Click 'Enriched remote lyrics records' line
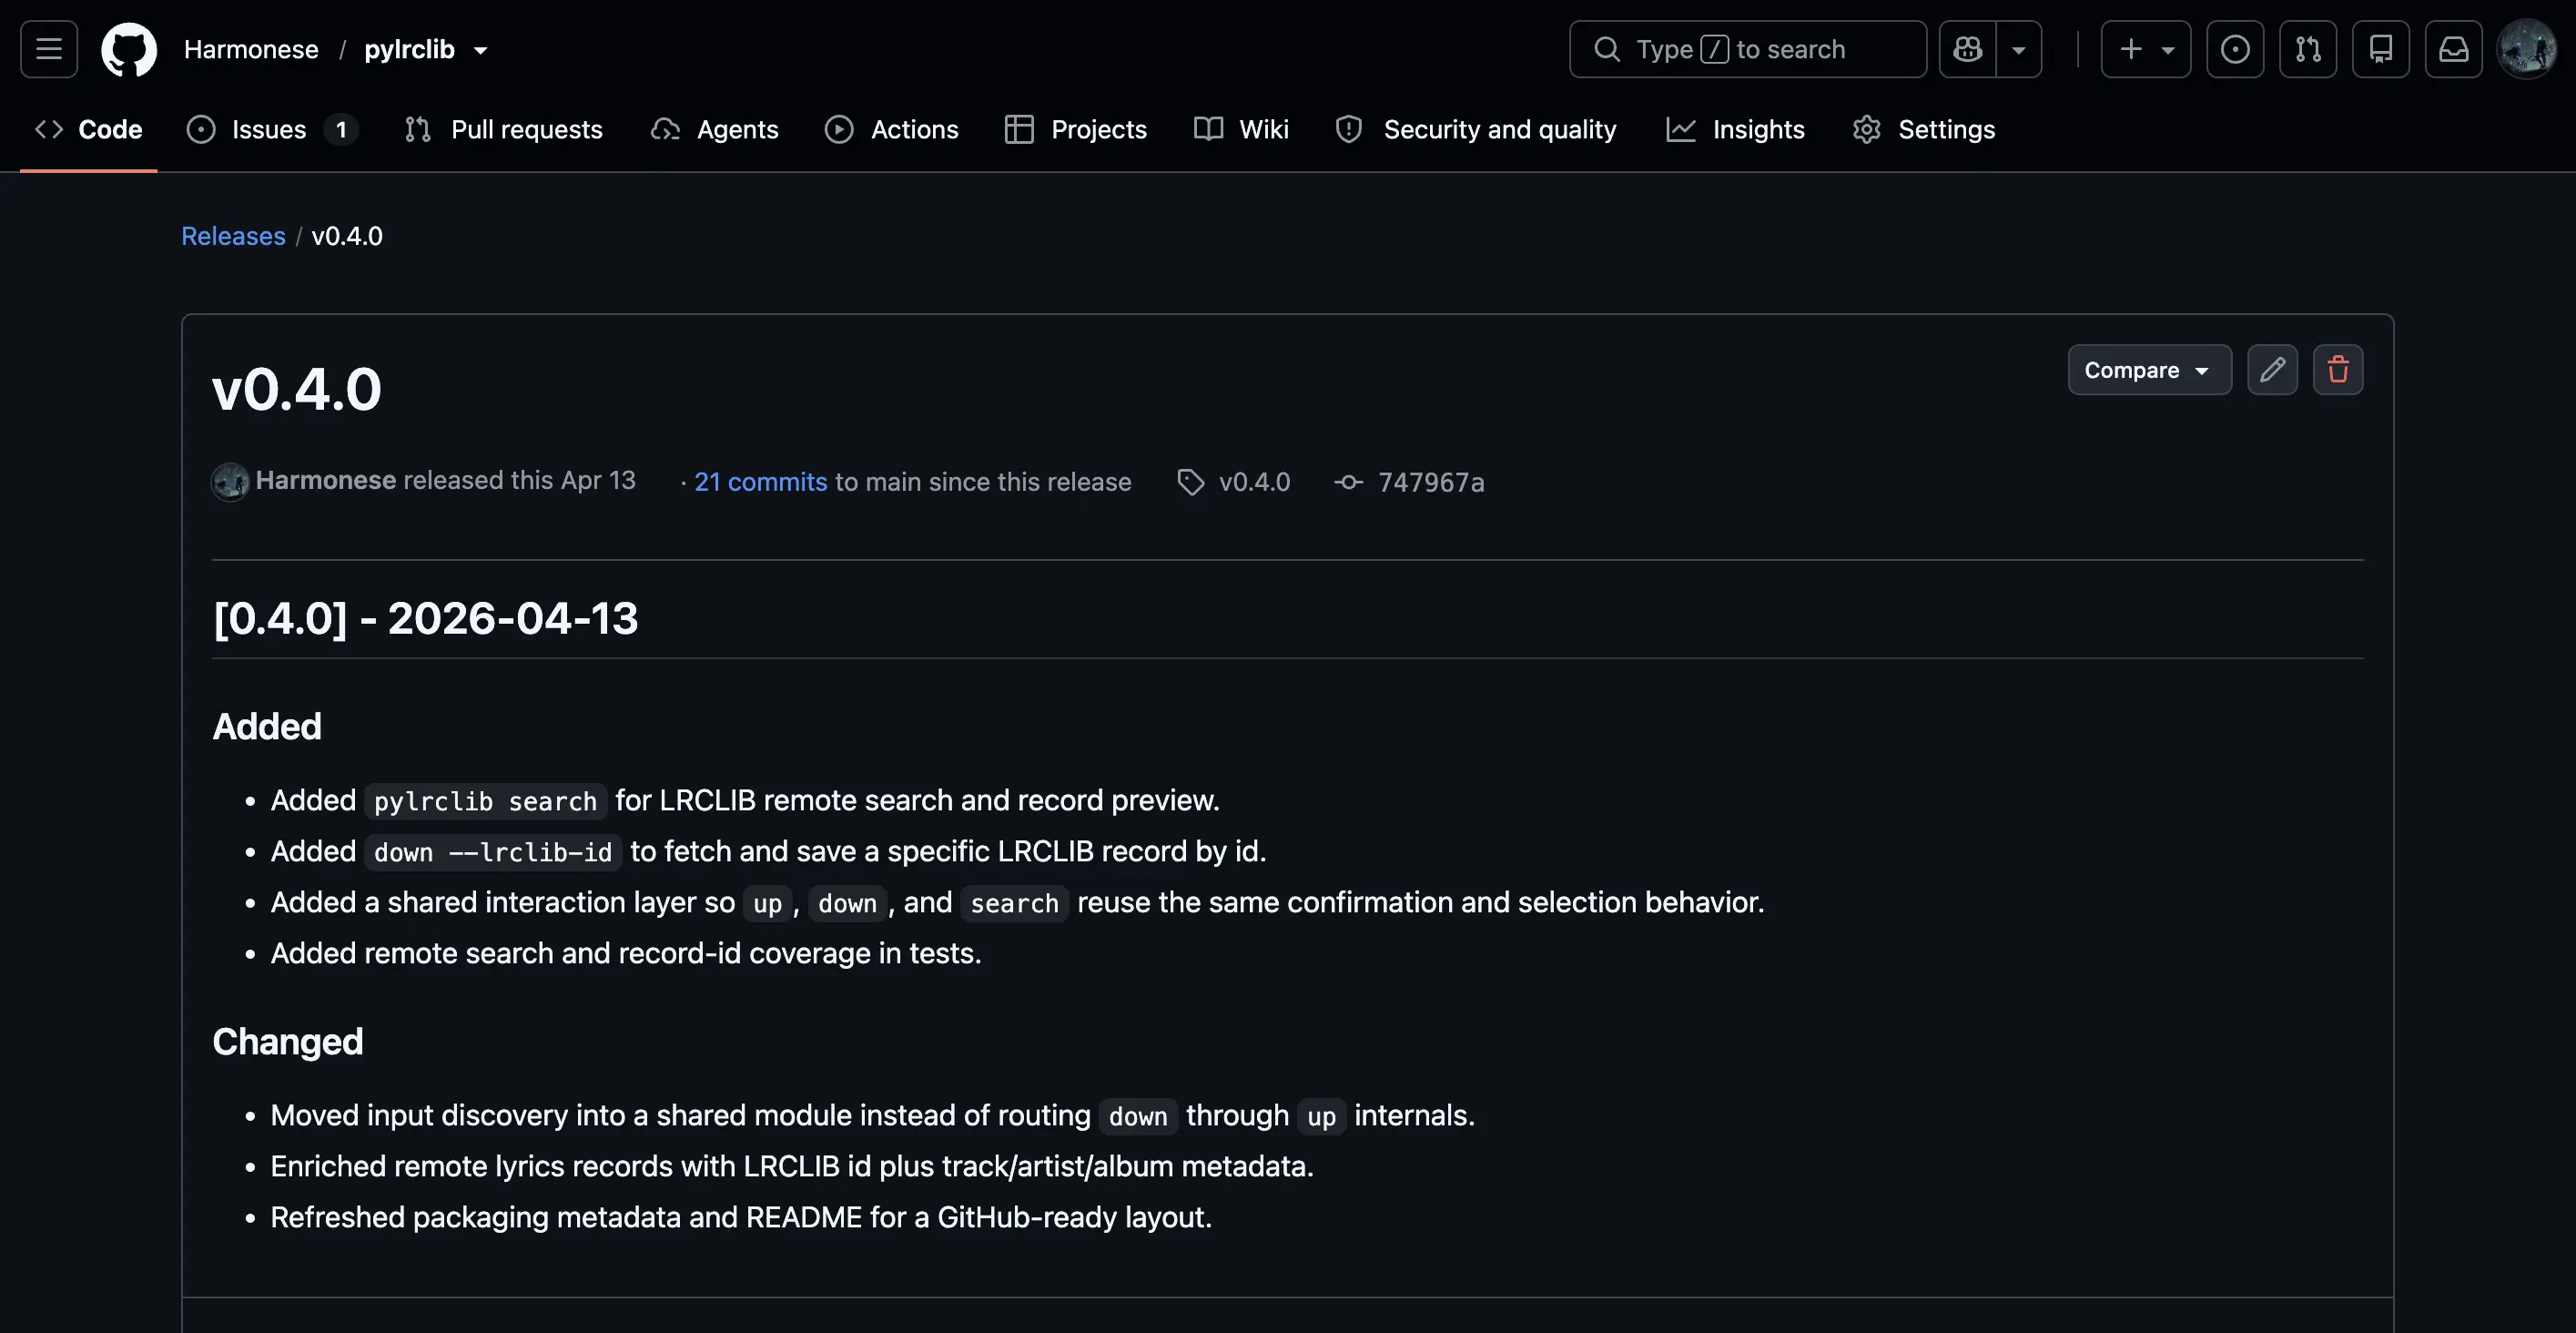 click(x=792, y=1166)
